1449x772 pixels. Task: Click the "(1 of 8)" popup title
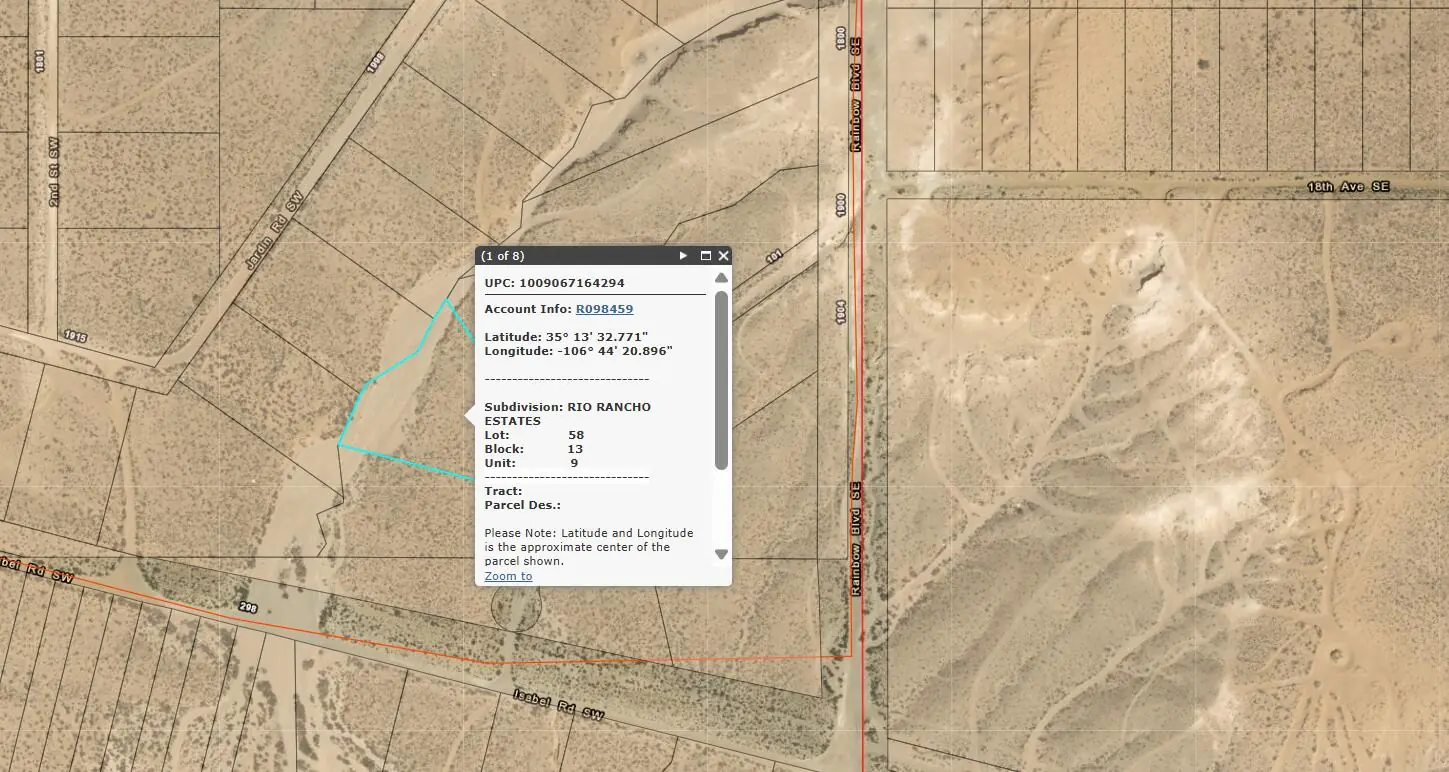point(502,256)
